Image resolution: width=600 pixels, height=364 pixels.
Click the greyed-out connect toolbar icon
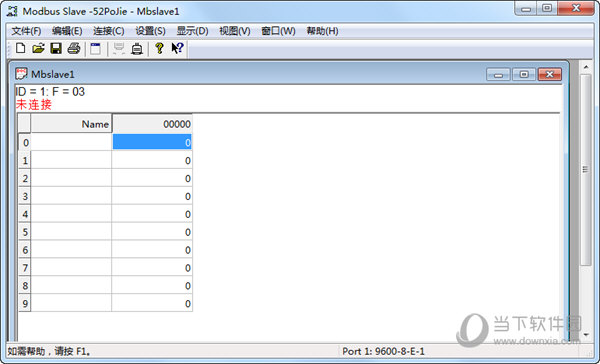click(119, 49)
